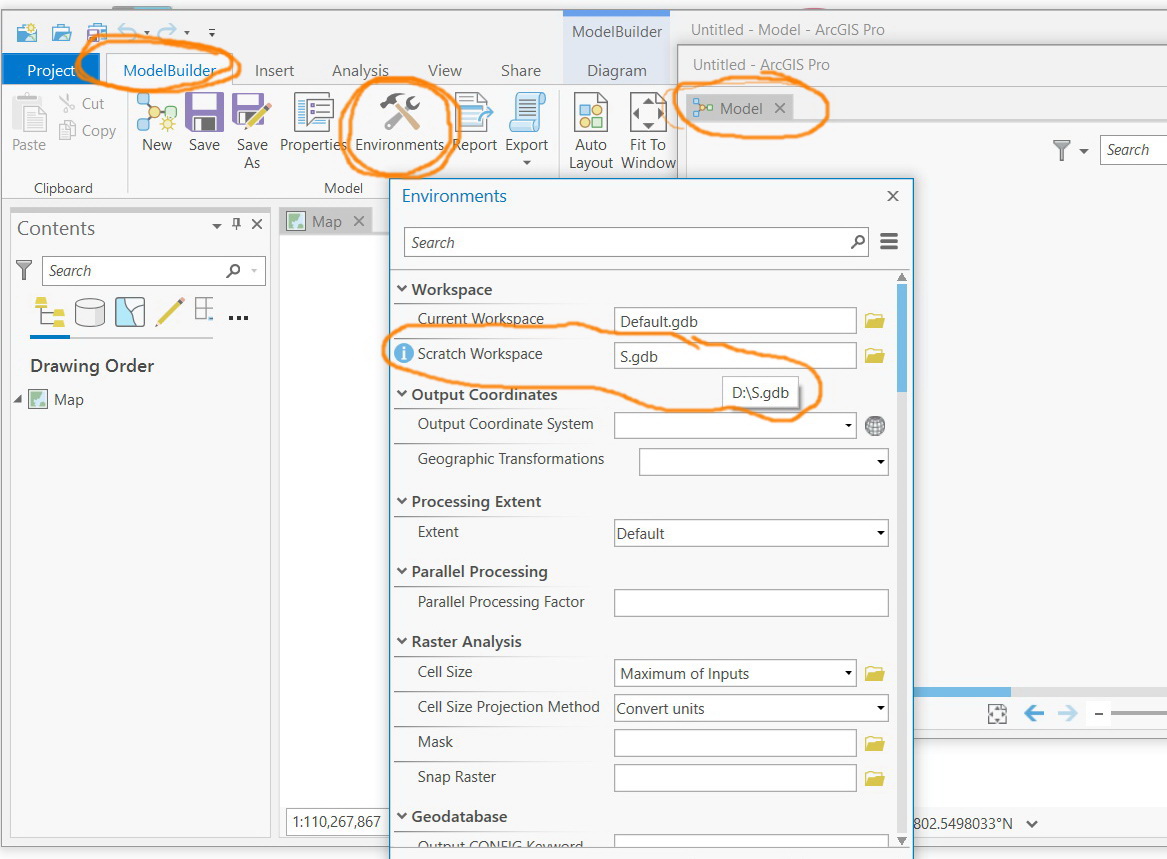
Task: Collapse Map tree node in Contents
Action: 18,400
